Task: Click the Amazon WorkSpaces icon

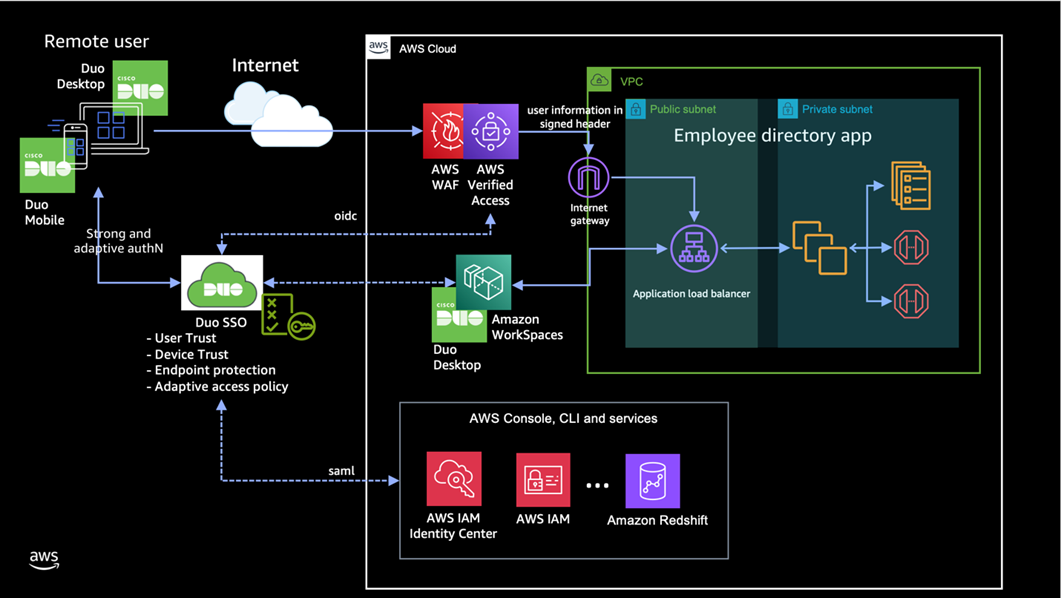Action: pyautogui.click(x=484, y=282)
